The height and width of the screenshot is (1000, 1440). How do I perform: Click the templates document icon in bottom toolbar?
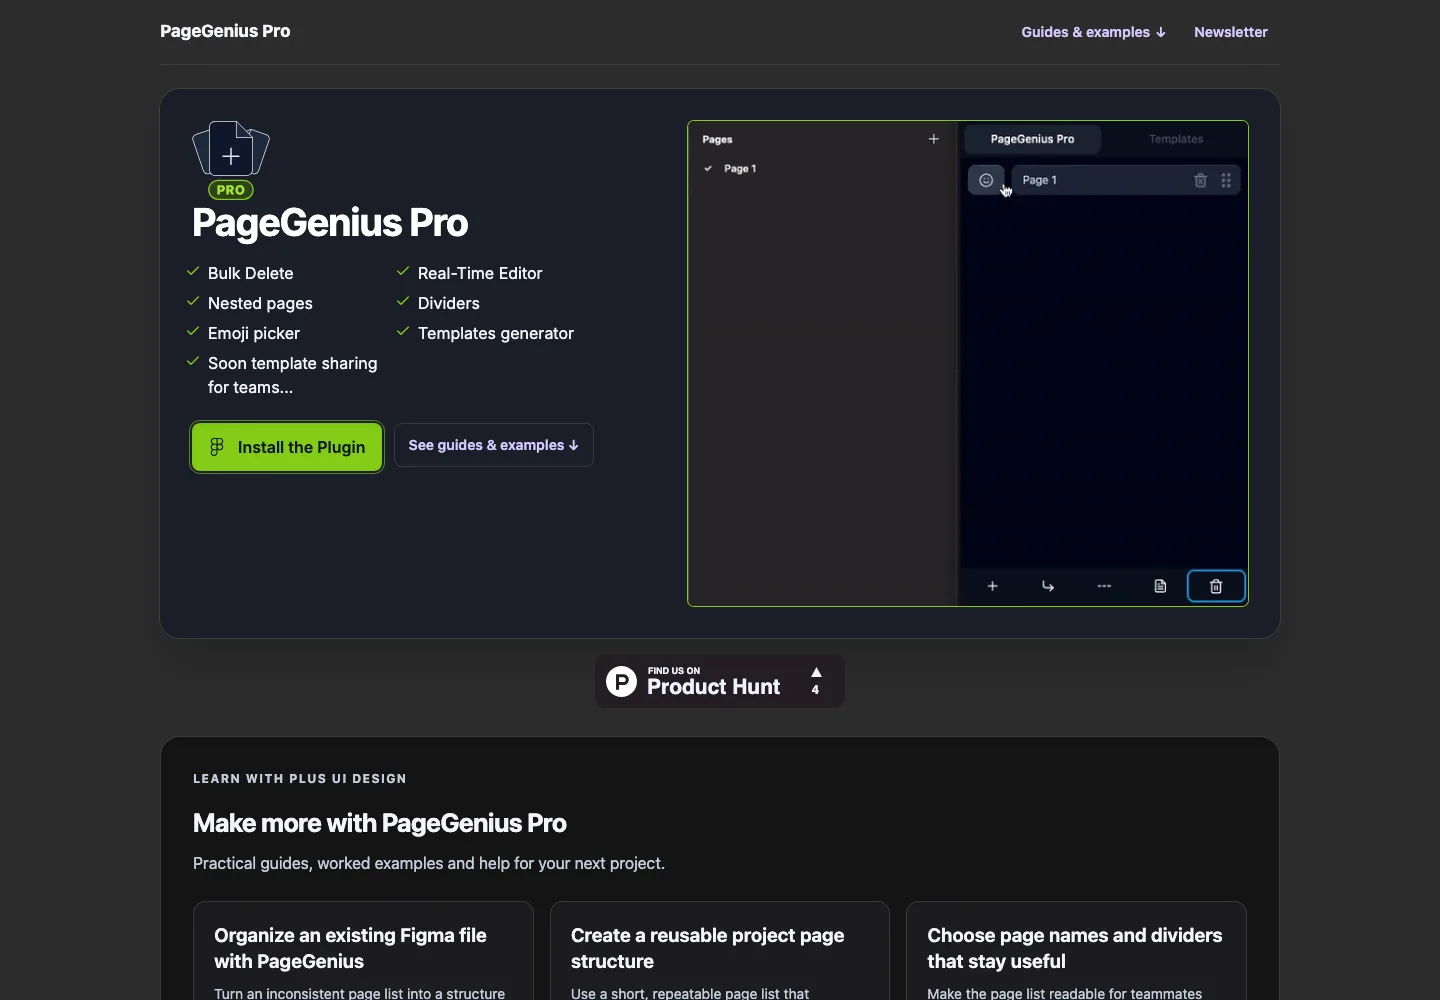[1161, 586]
